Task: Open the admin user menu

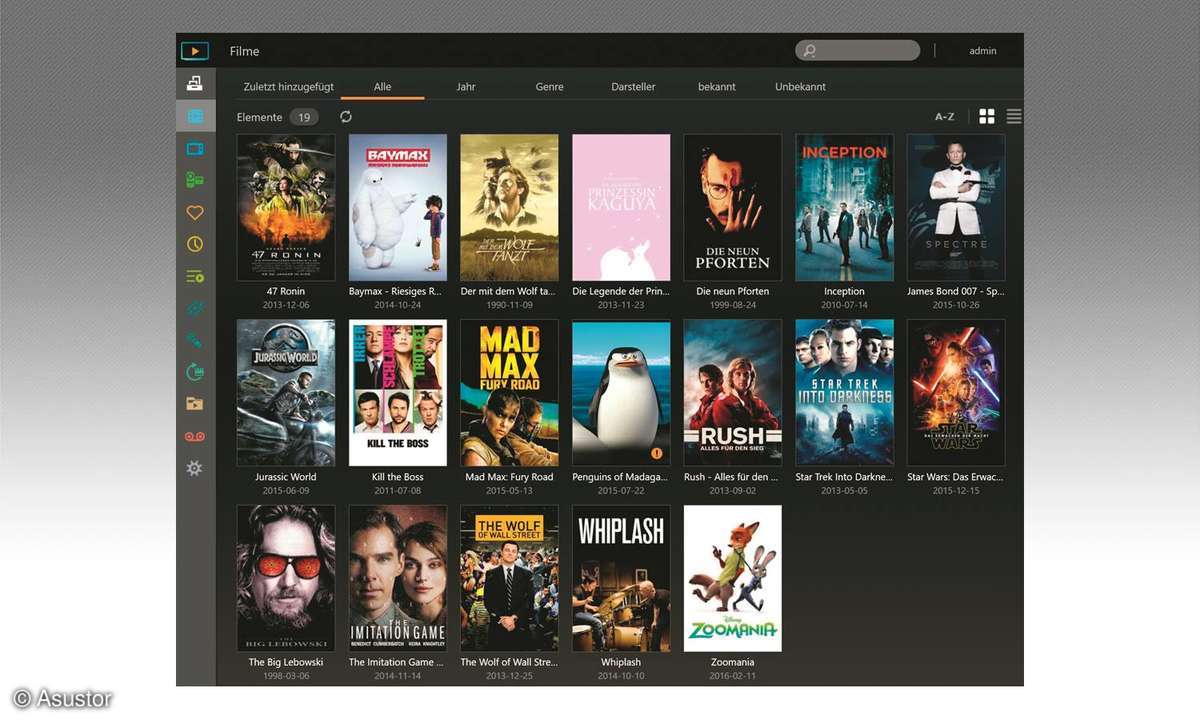Action: 983,51
